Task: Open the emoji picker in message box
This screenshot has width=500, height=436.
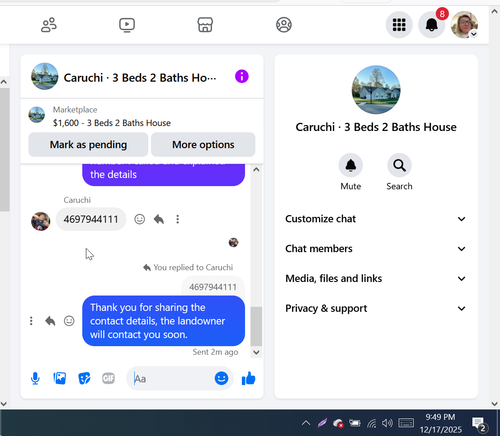Action: click(221, 378)
